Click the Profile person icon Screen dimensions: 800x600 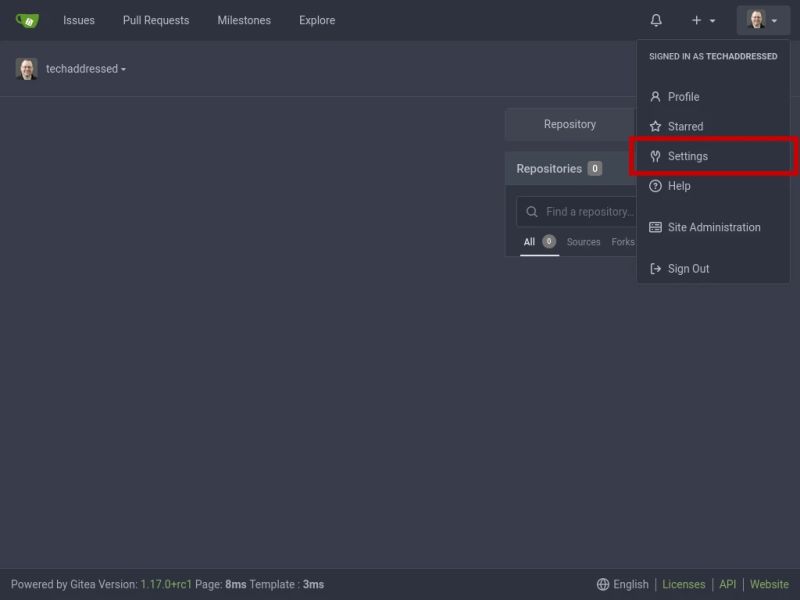point(656,96)
